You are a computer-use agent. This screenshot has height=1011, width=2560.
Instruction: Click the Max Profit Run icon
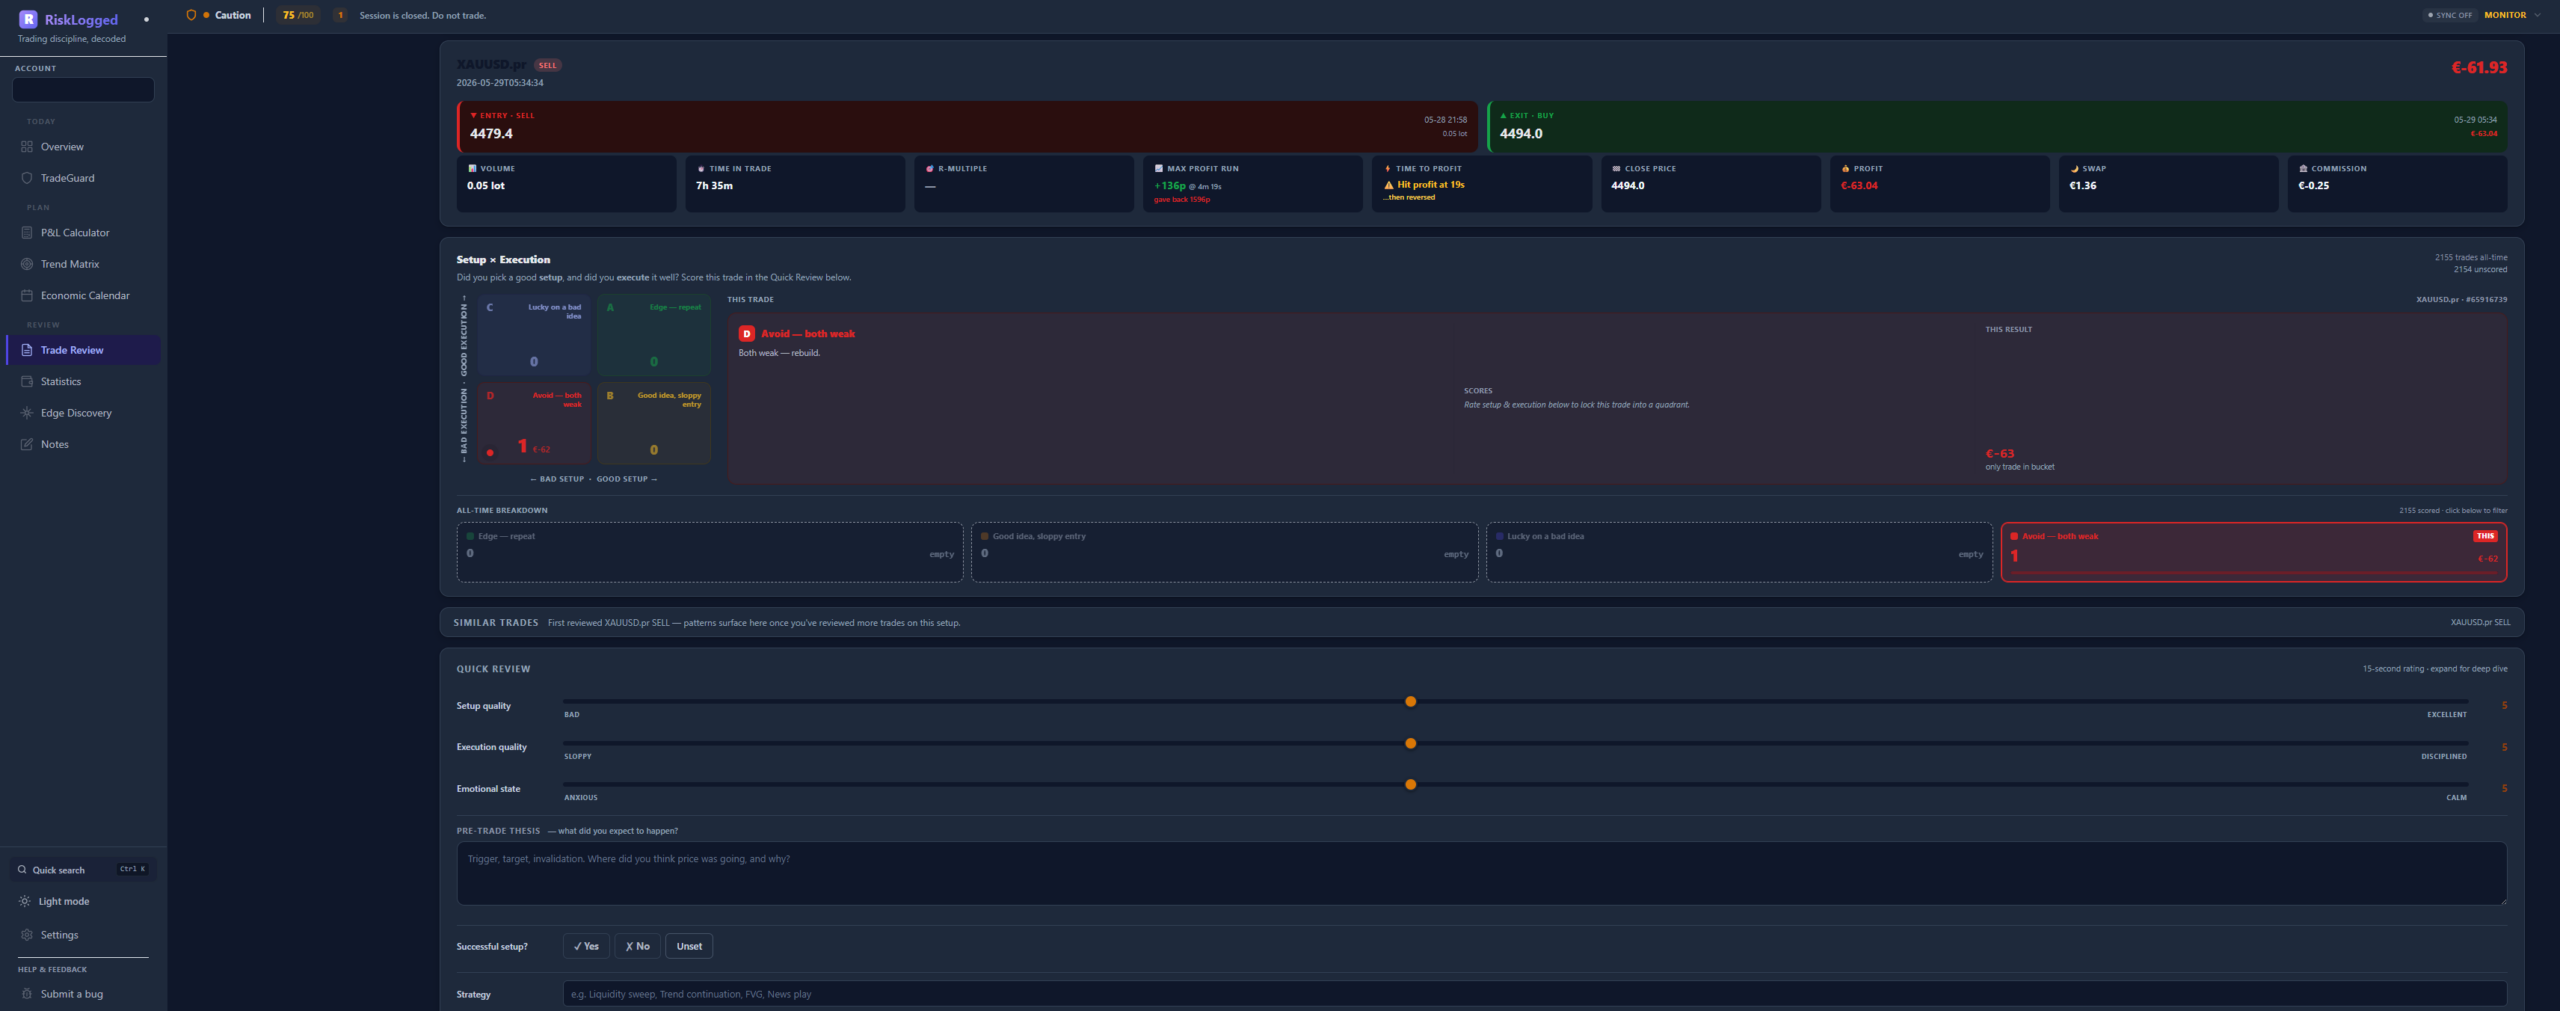pos(1159,169)
